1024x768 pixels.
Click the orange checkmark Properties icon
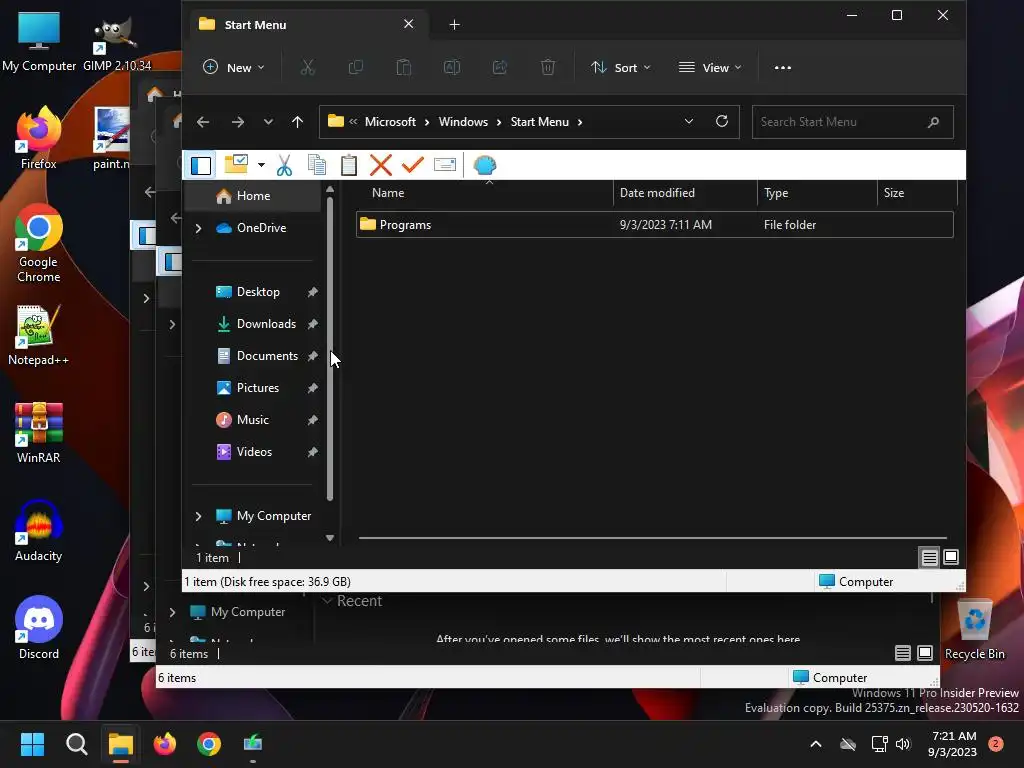(413, 165)
